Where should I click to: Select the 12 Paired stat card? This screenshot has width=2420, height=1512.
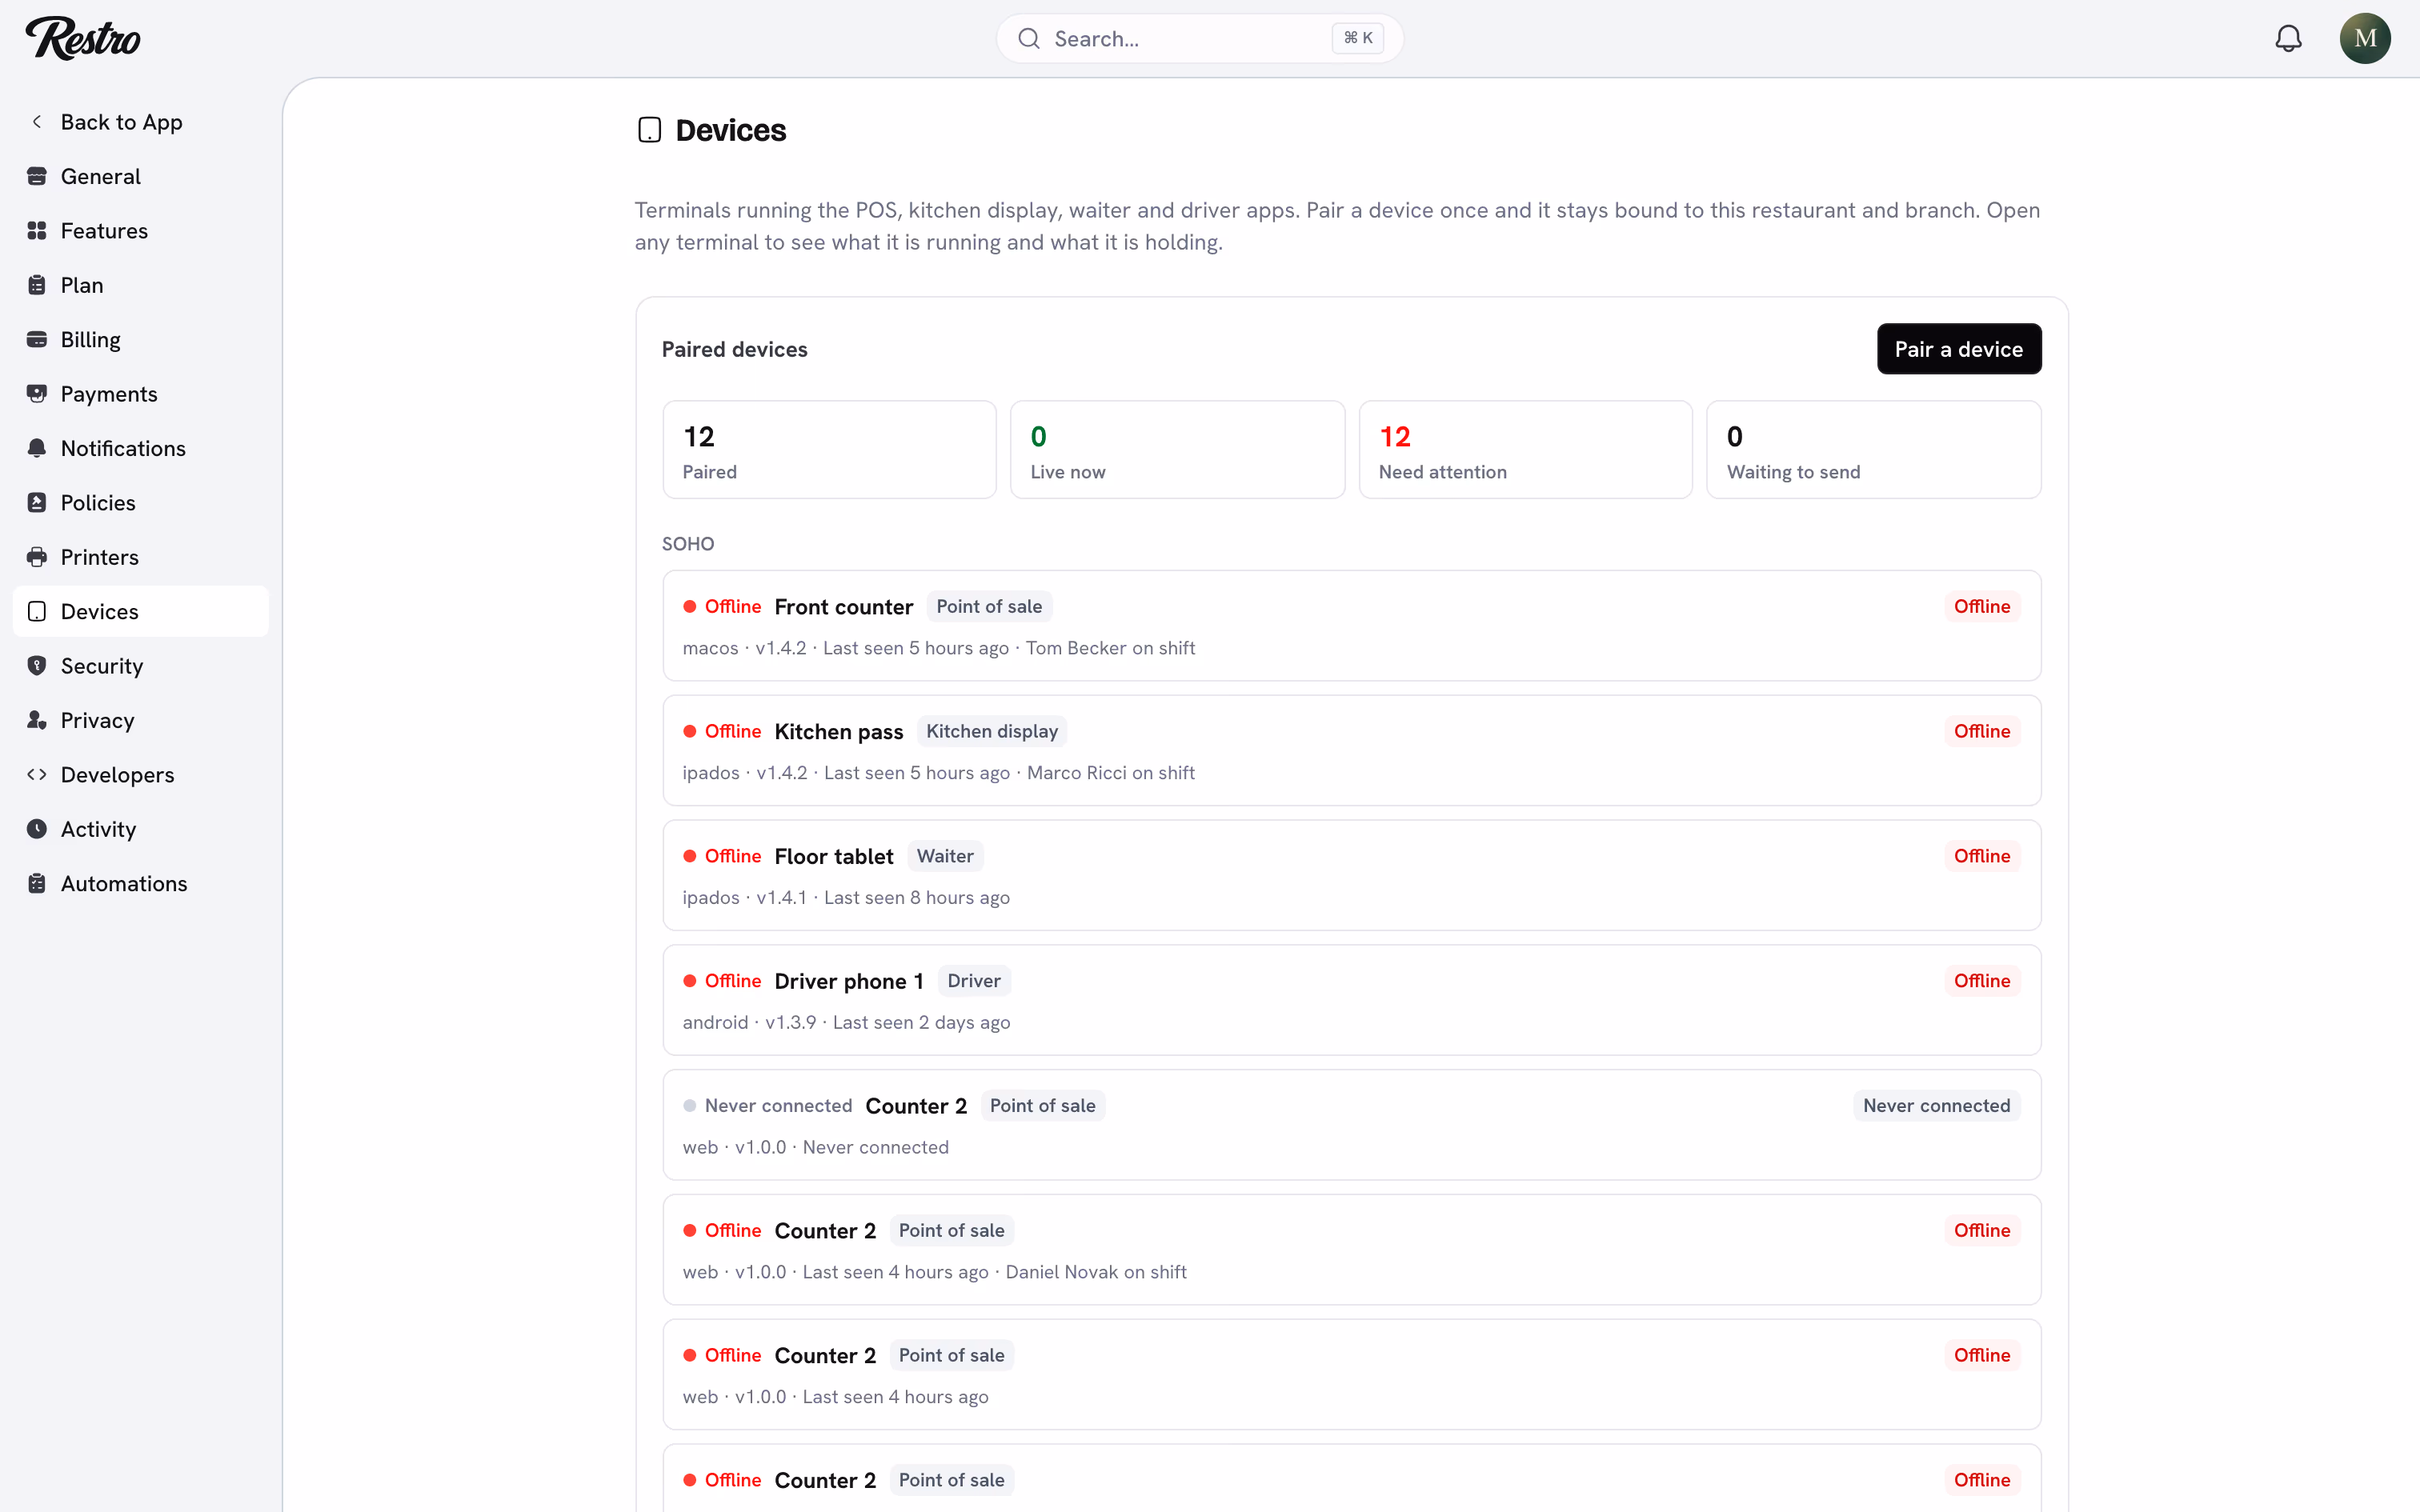pyautogui.click(x=829, y=450)
